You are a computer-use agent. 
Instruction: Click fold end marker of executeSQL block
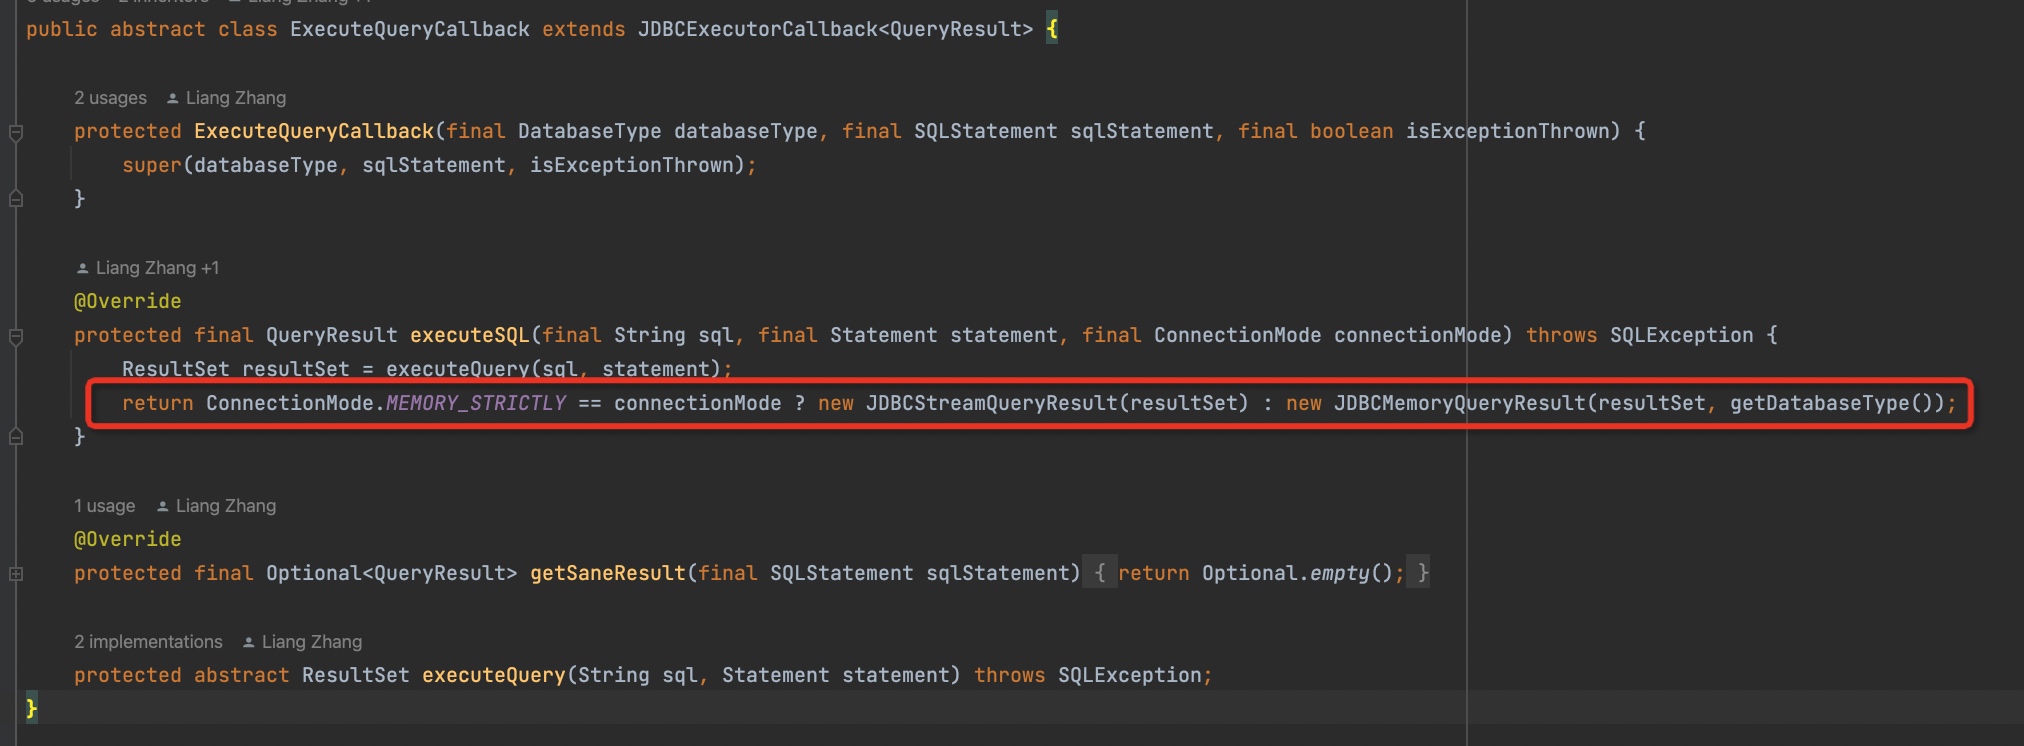tap(16, 437)
